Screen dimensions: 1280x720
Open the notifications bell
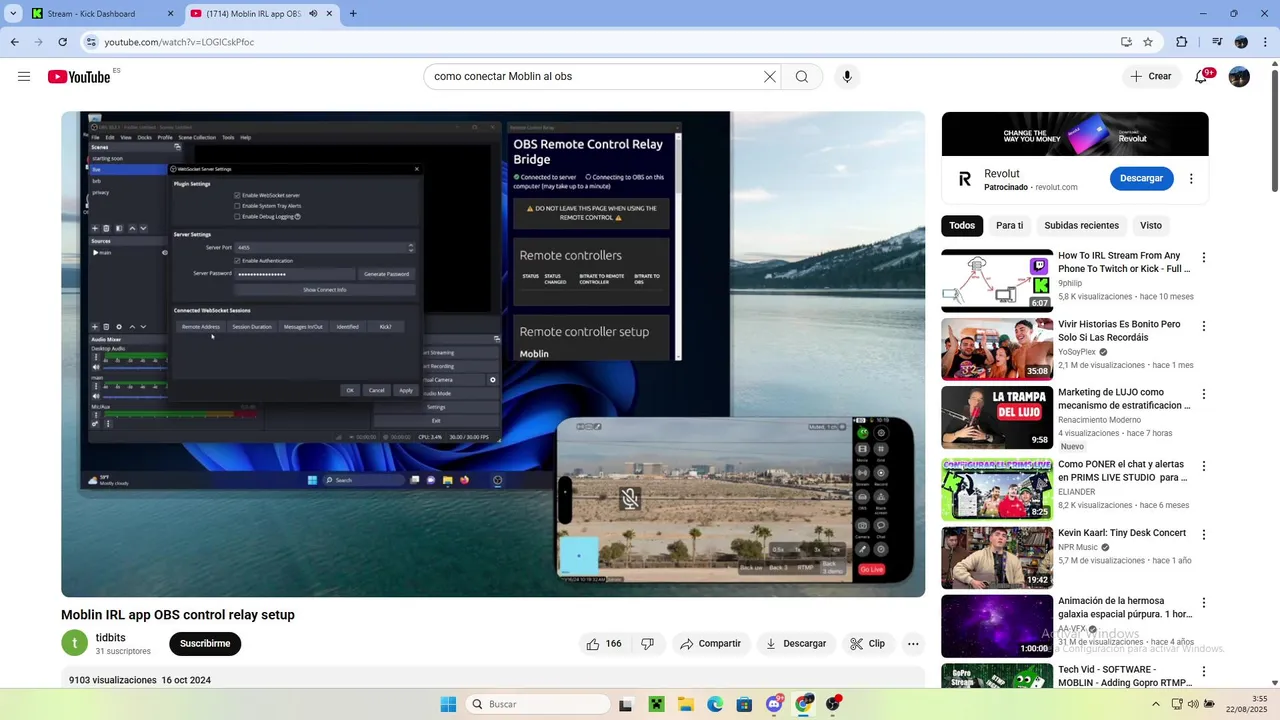[x=1201, y=77]
